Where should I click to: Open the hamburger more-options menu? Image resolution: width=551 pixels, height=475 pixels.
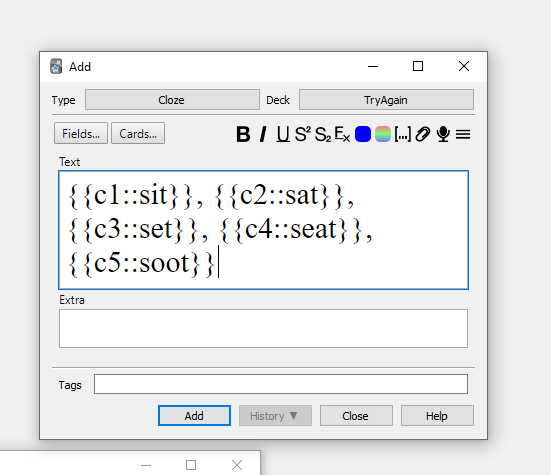pyautogui.click(x=463, y=134)
